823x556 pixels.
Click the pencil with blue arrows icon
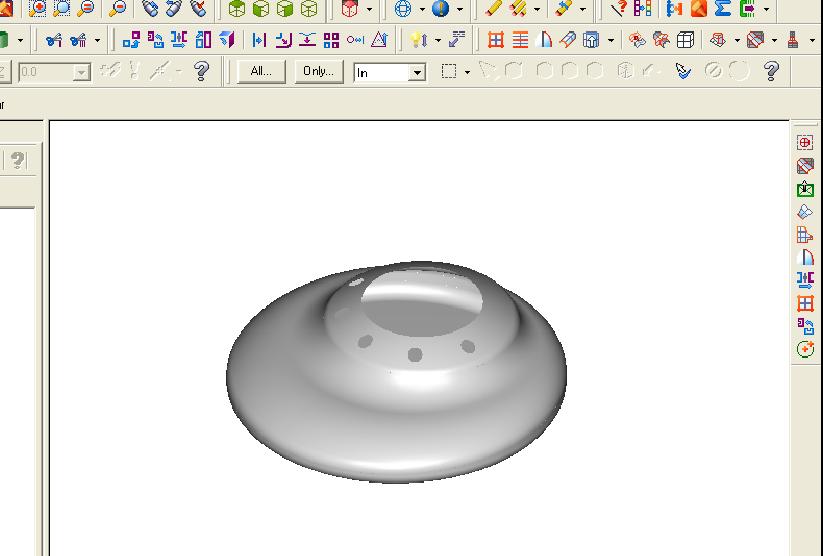(563, 8)
